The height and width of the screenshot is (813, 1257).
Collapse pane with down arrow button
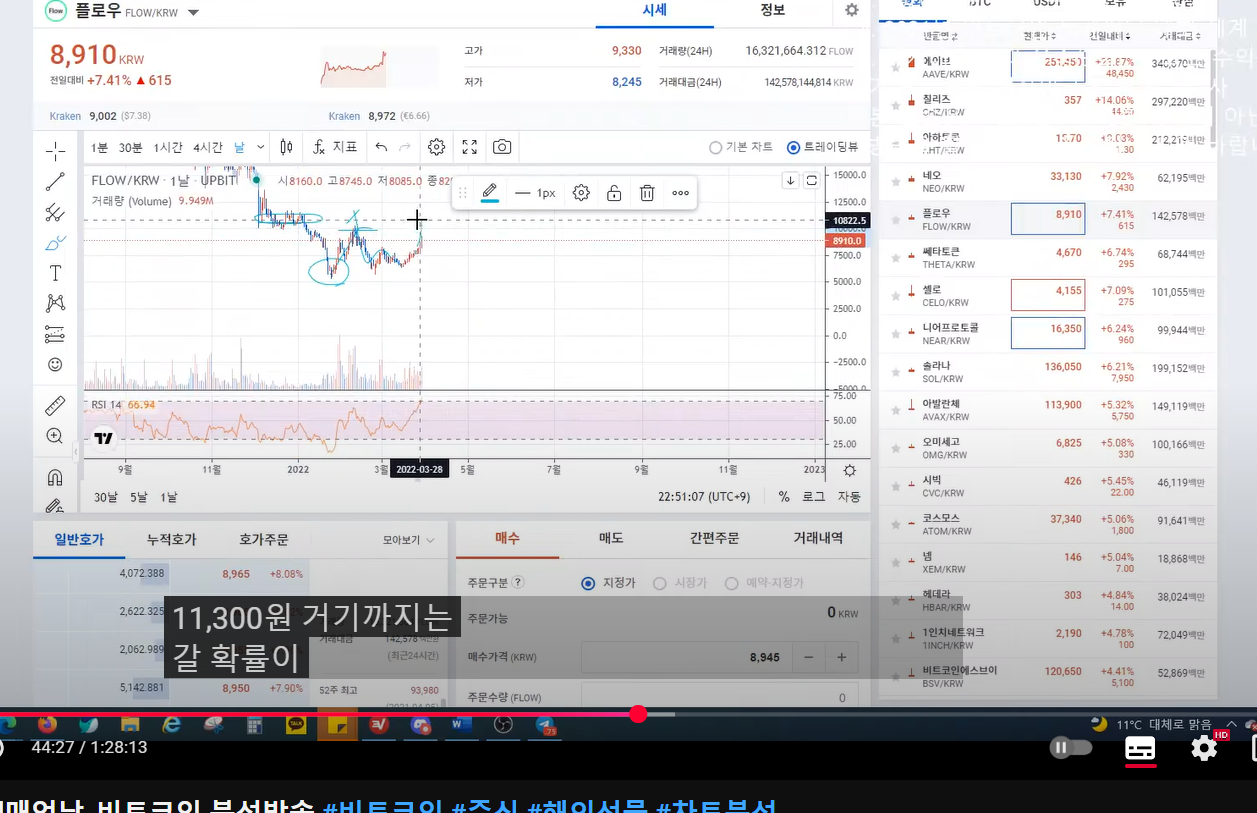[x=790, y=181]
